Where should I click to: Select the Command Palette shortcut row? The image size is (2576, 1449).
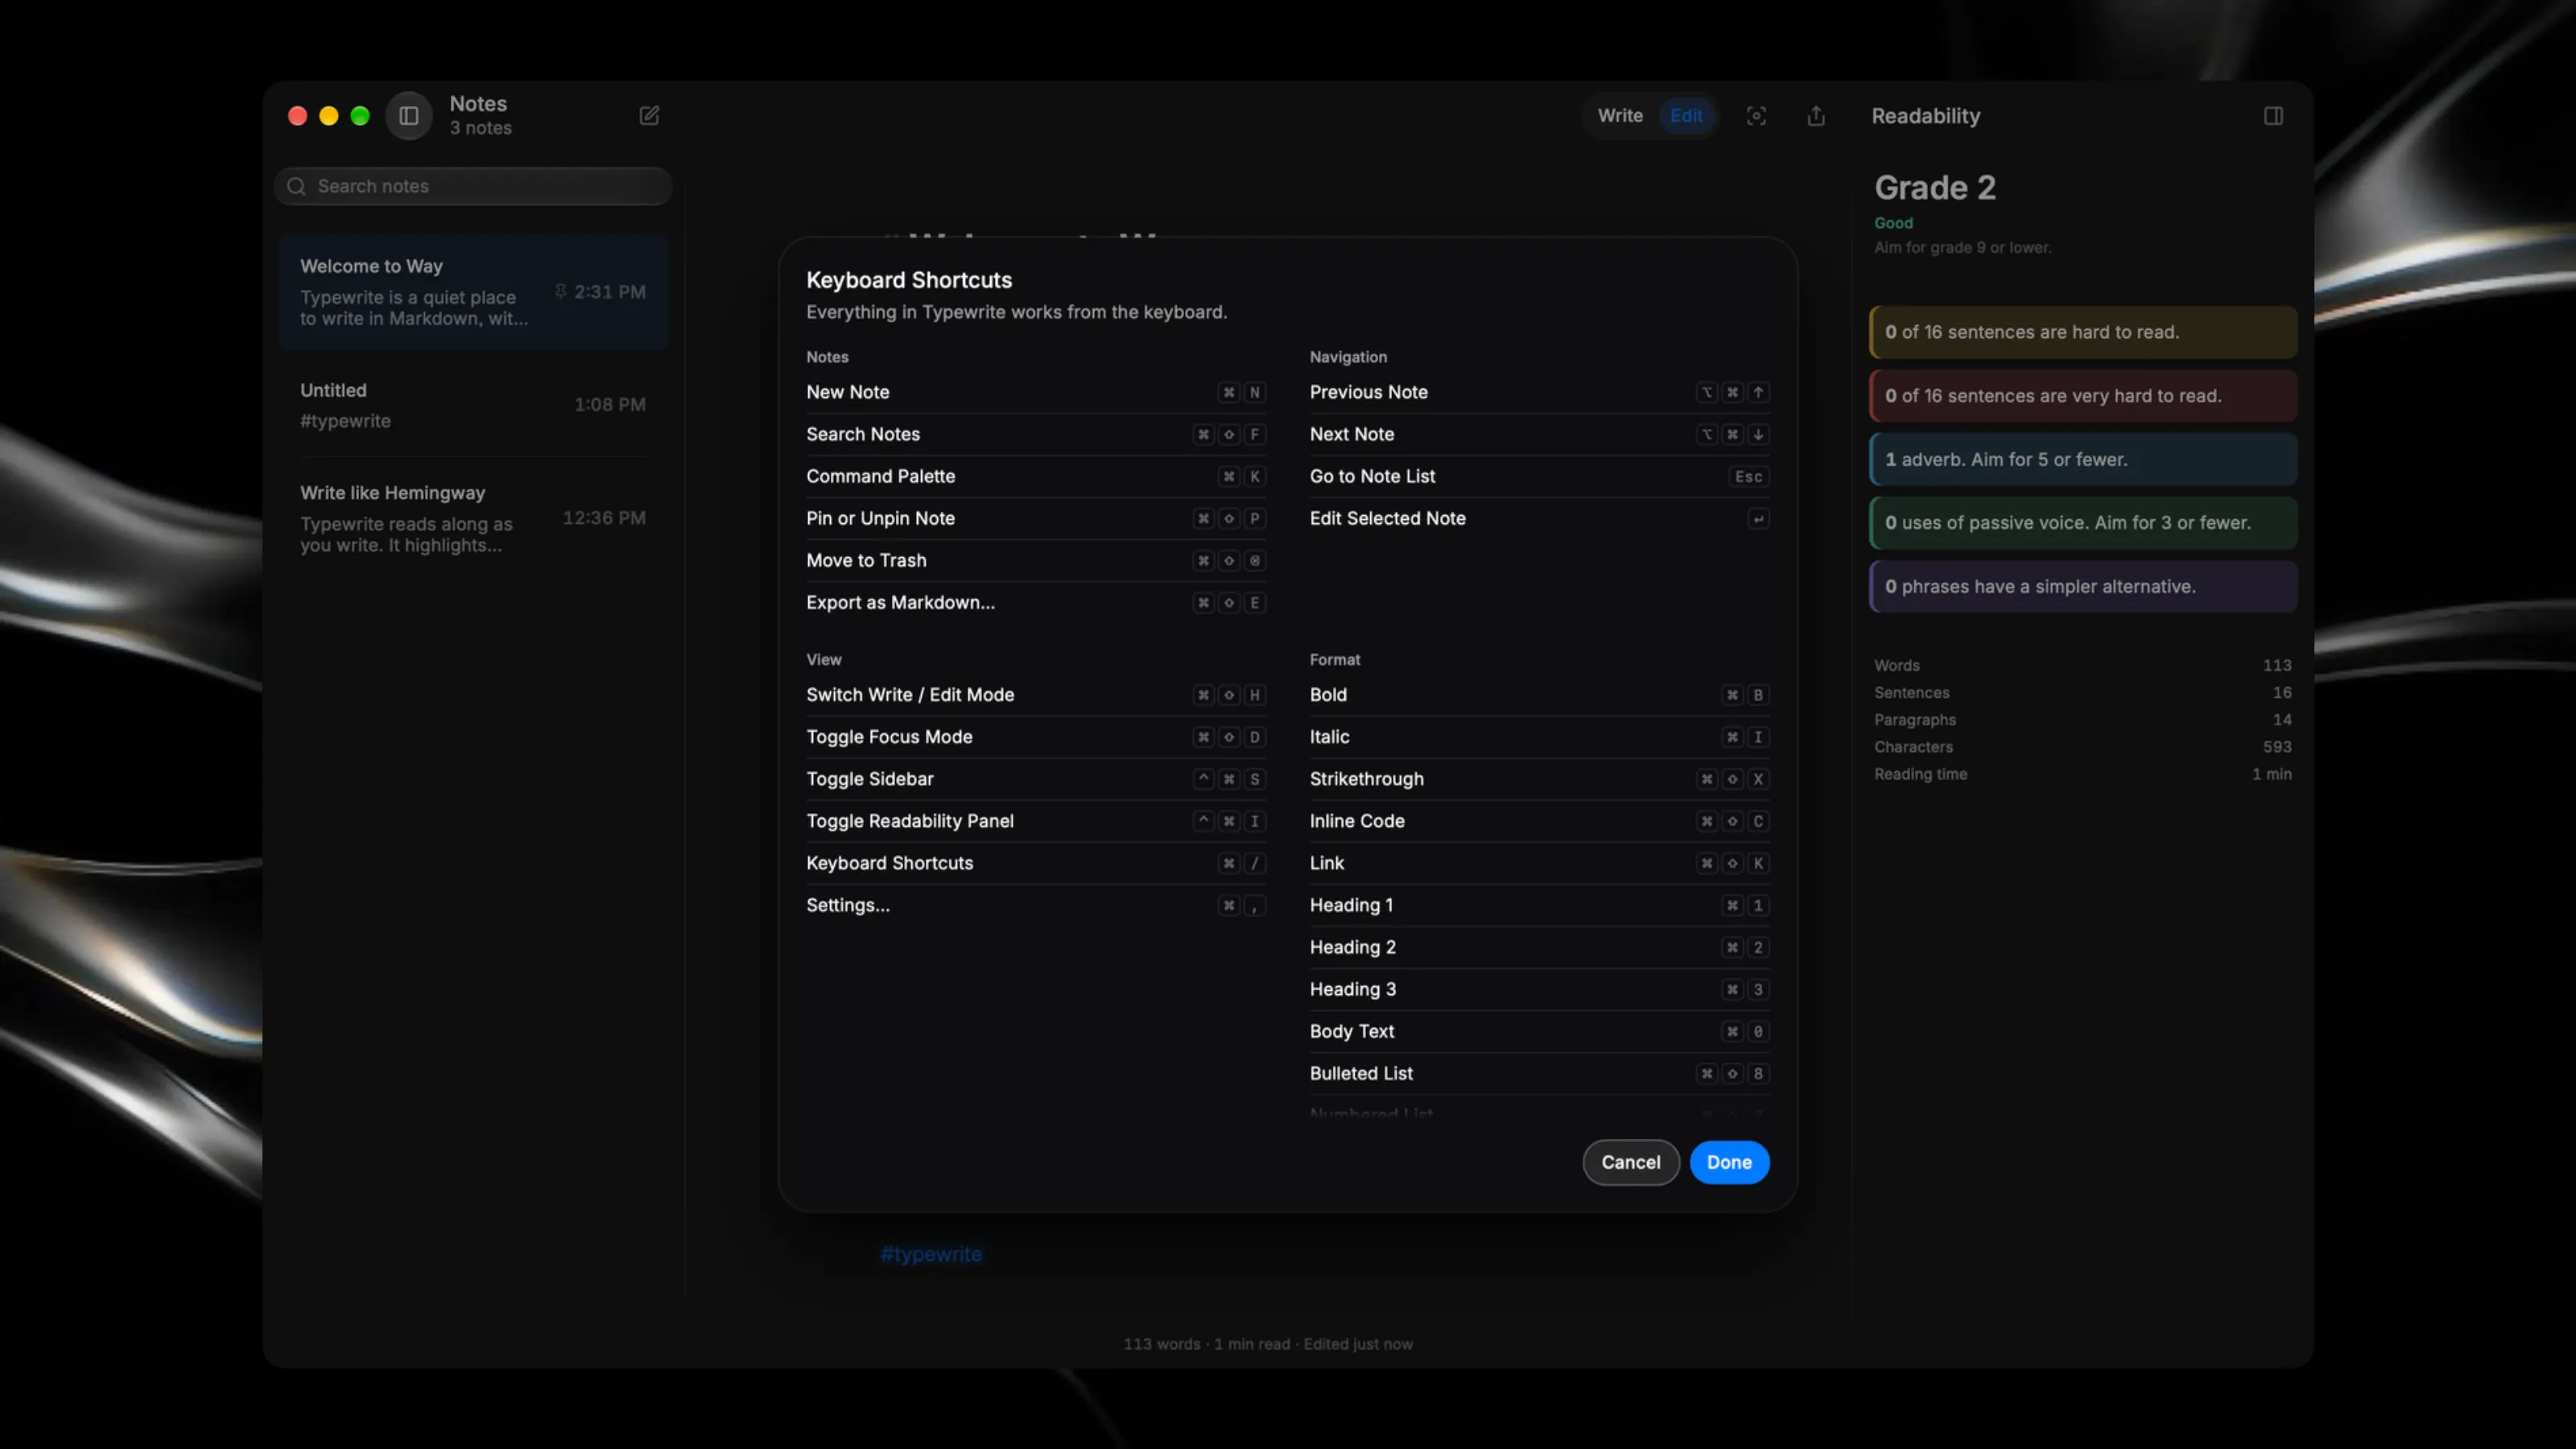(x=1036, y=476)
